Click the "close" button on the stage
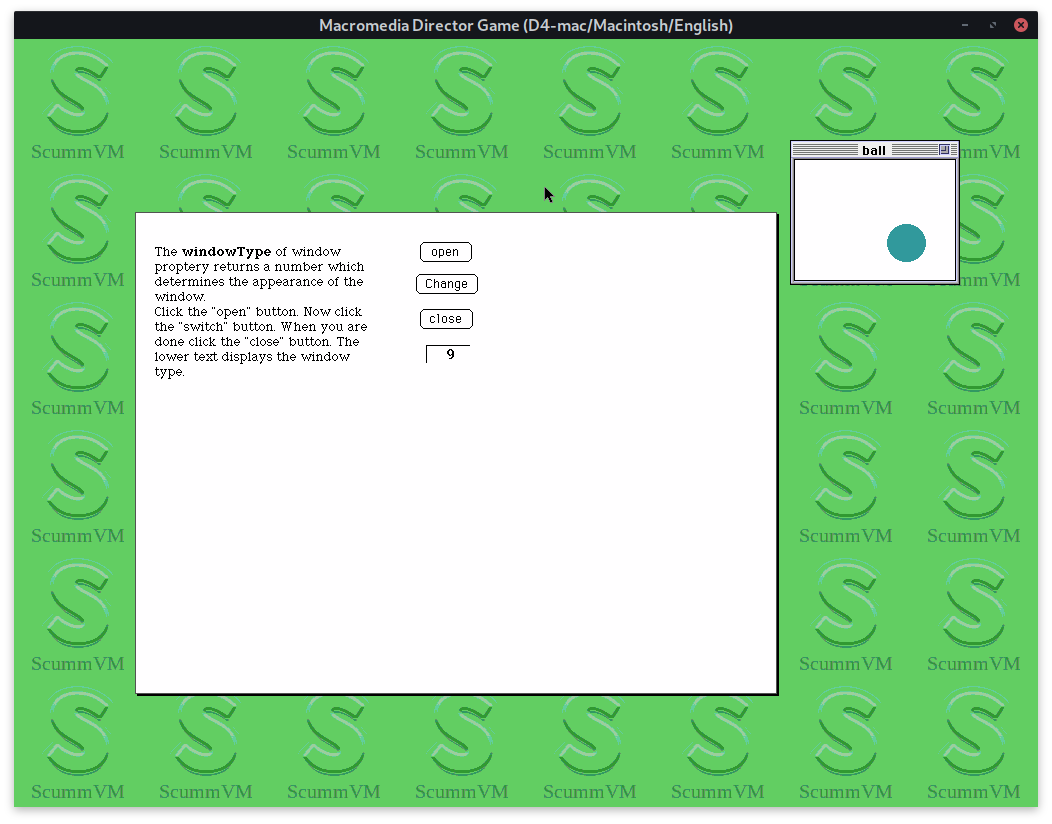 pos(445,319)
